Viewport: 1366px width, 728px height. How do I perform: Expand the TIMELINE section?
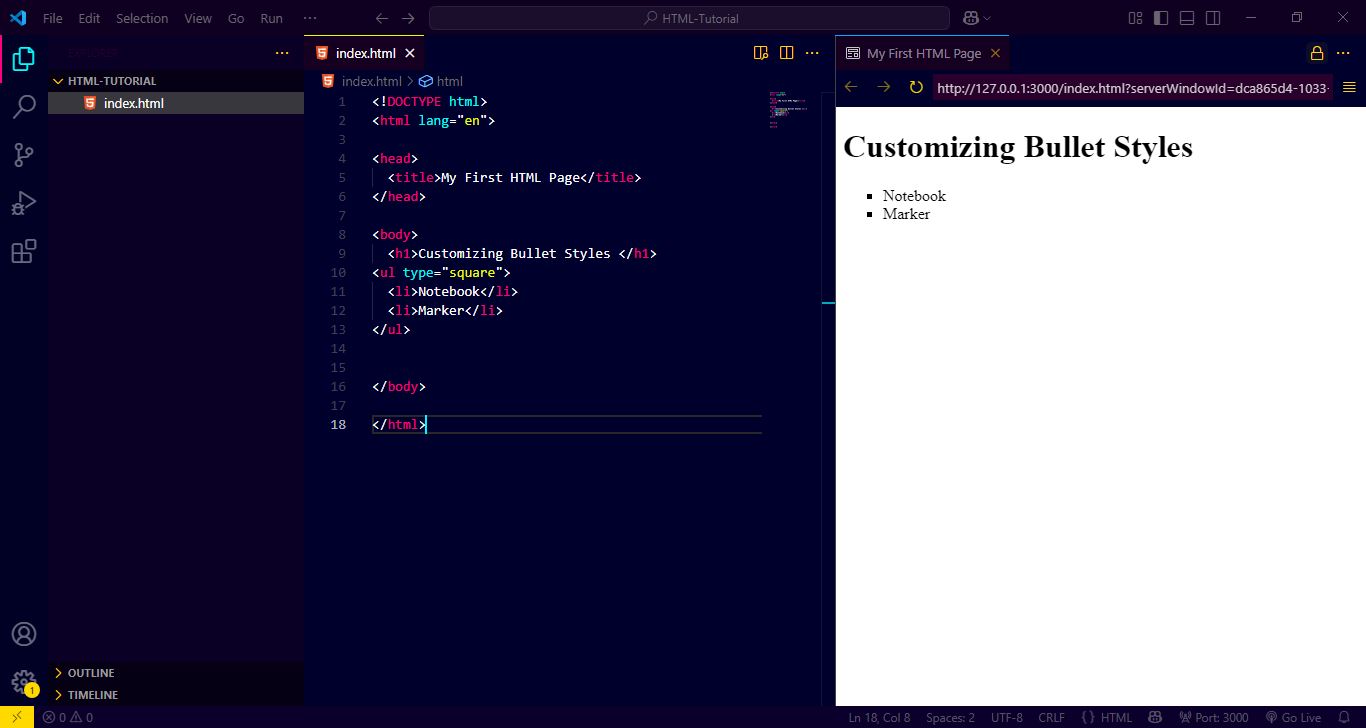click(x=92, y=694)
